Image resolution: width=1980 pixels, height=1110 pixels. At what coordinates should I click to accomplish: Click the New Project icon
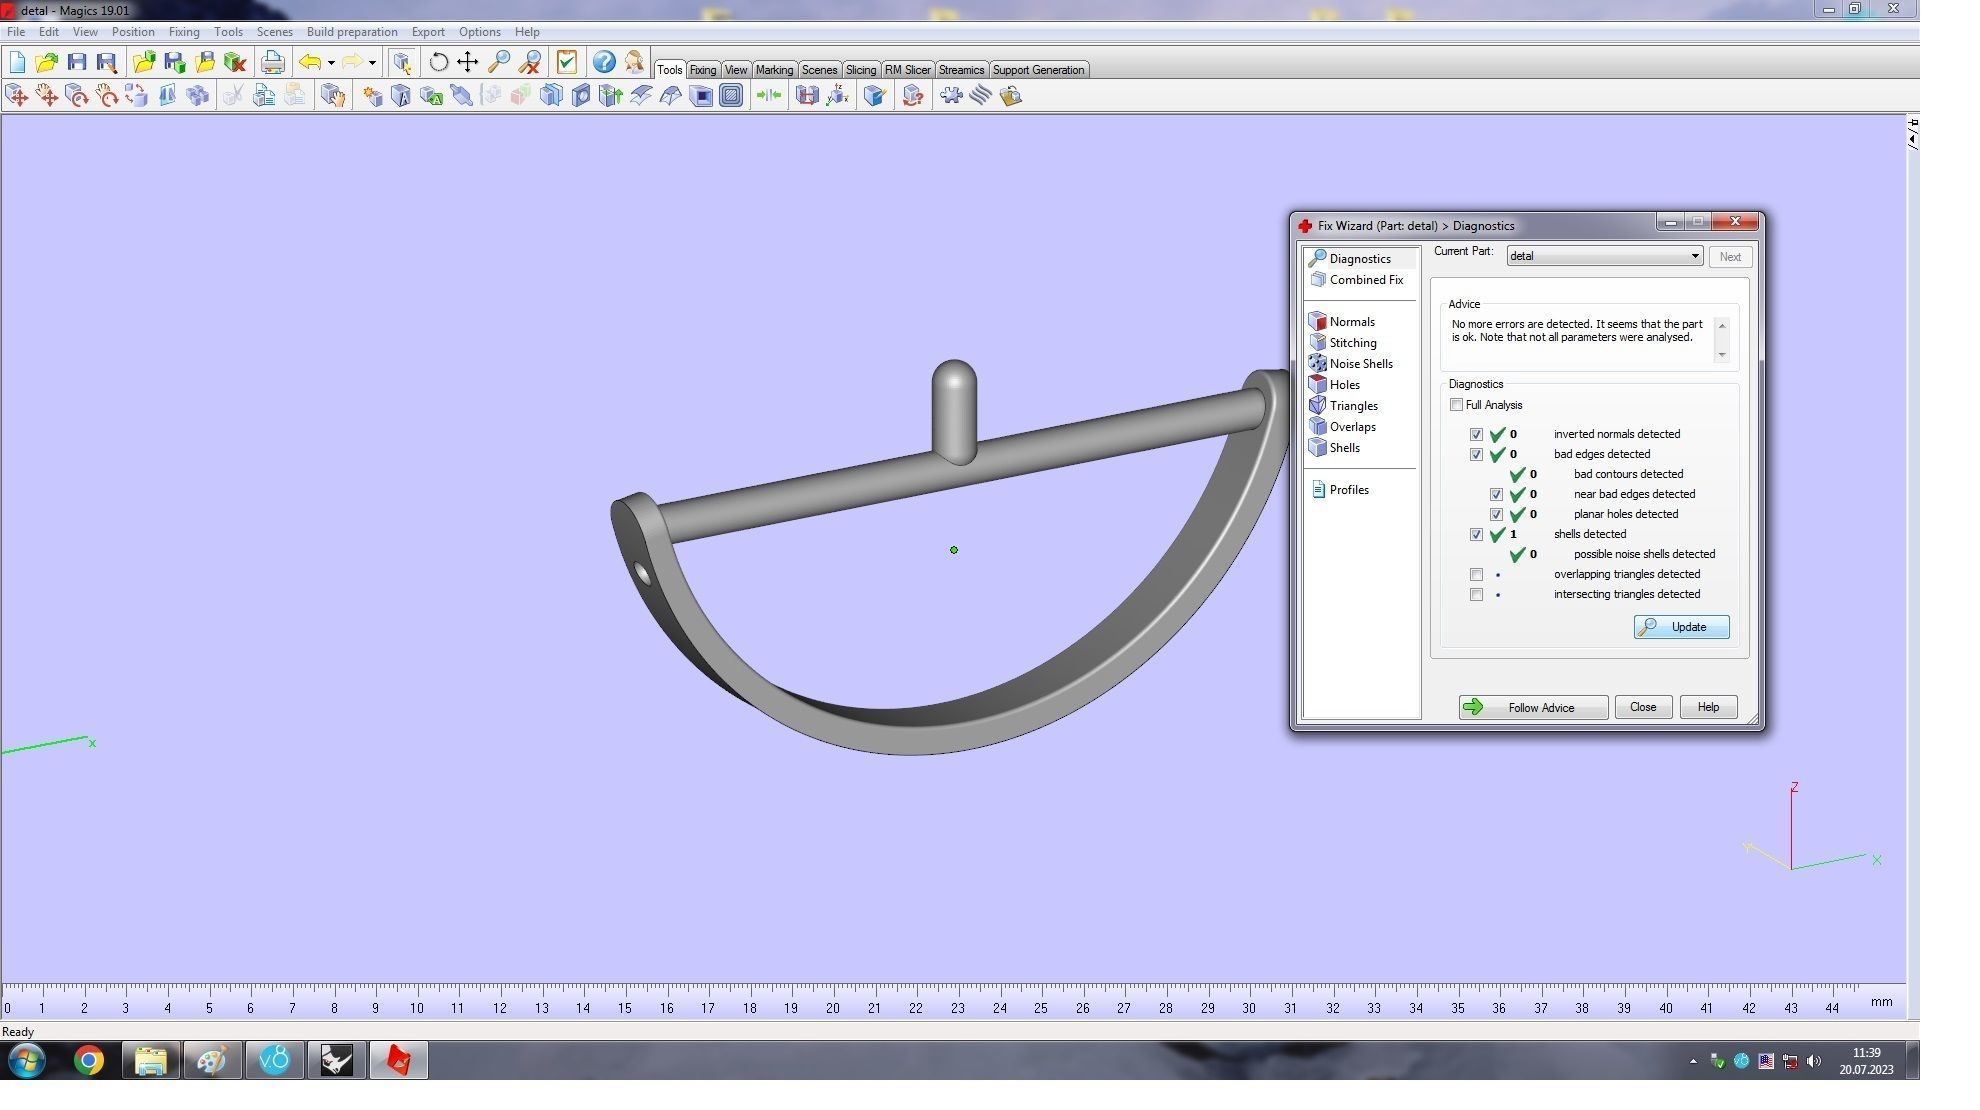pos(17,62)
